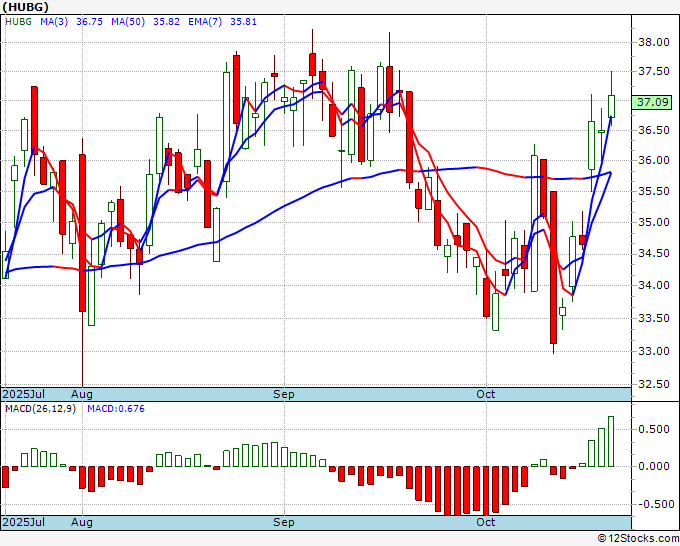Click the 34.50 price axis label
The width and height of the screenshot is (680, 546).
click(x=654, y=253)
